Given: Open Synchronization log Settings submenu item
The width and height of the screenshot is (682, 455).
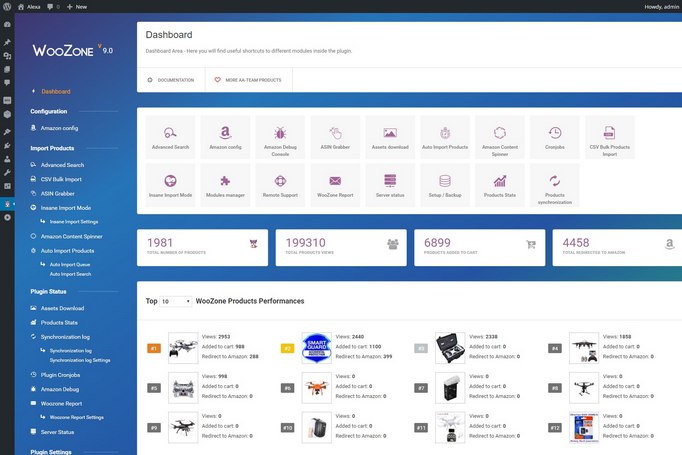Looking at the screenshot, I should pyautogui.click(x=80, y=360).
